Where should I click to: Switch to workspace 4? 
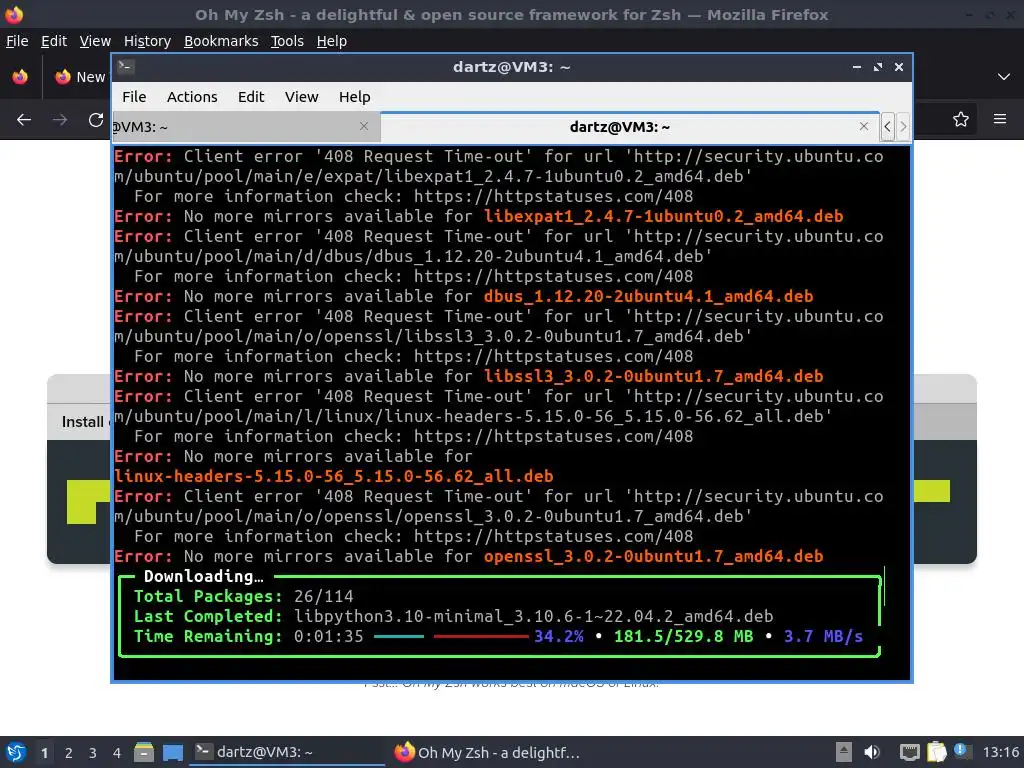click(117, 752)
